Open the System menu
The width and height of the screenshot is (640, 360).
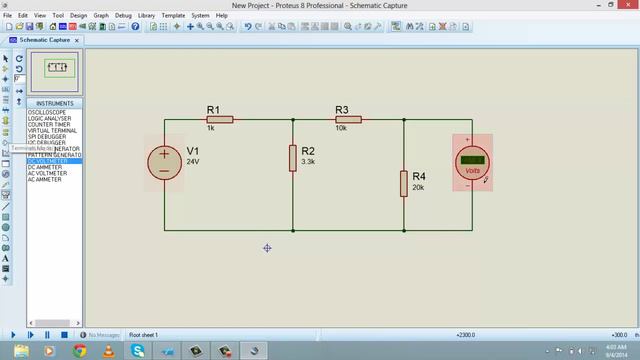[200, 16]
